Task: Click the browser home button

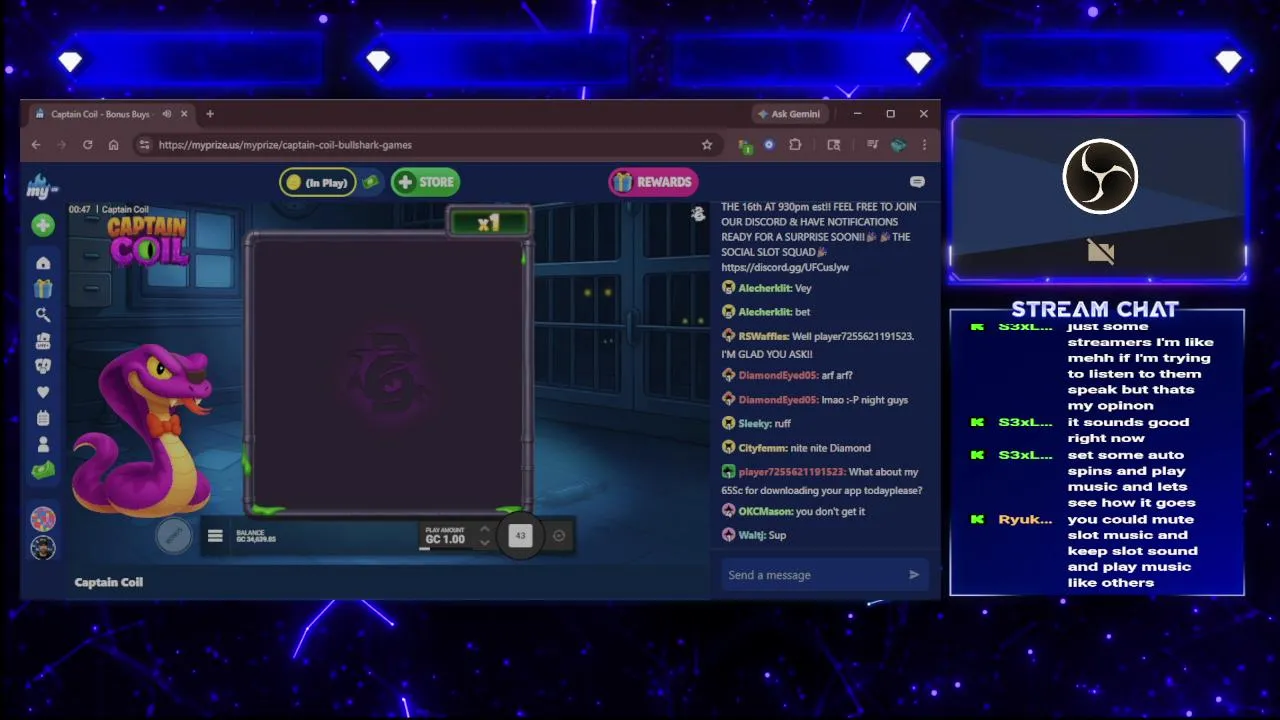Action: tap(113, 145)
